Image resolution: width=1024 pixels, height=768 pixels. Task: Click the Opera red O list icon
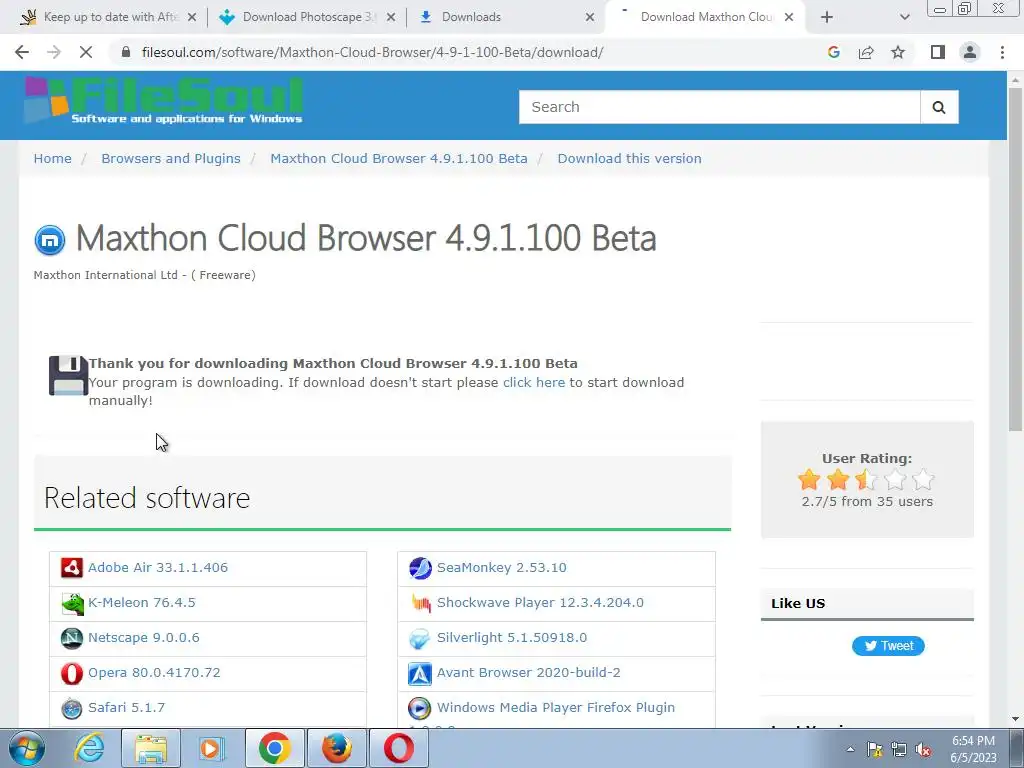[72, 673]
